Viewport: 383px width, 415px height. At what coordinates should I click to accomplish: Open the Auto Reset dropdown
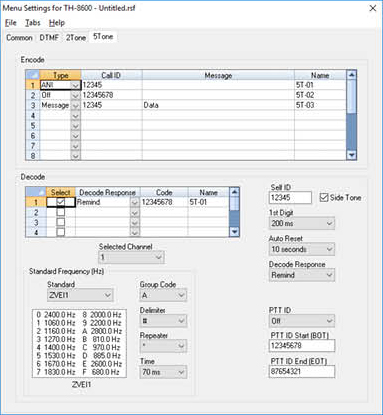[x=302, y=249]
